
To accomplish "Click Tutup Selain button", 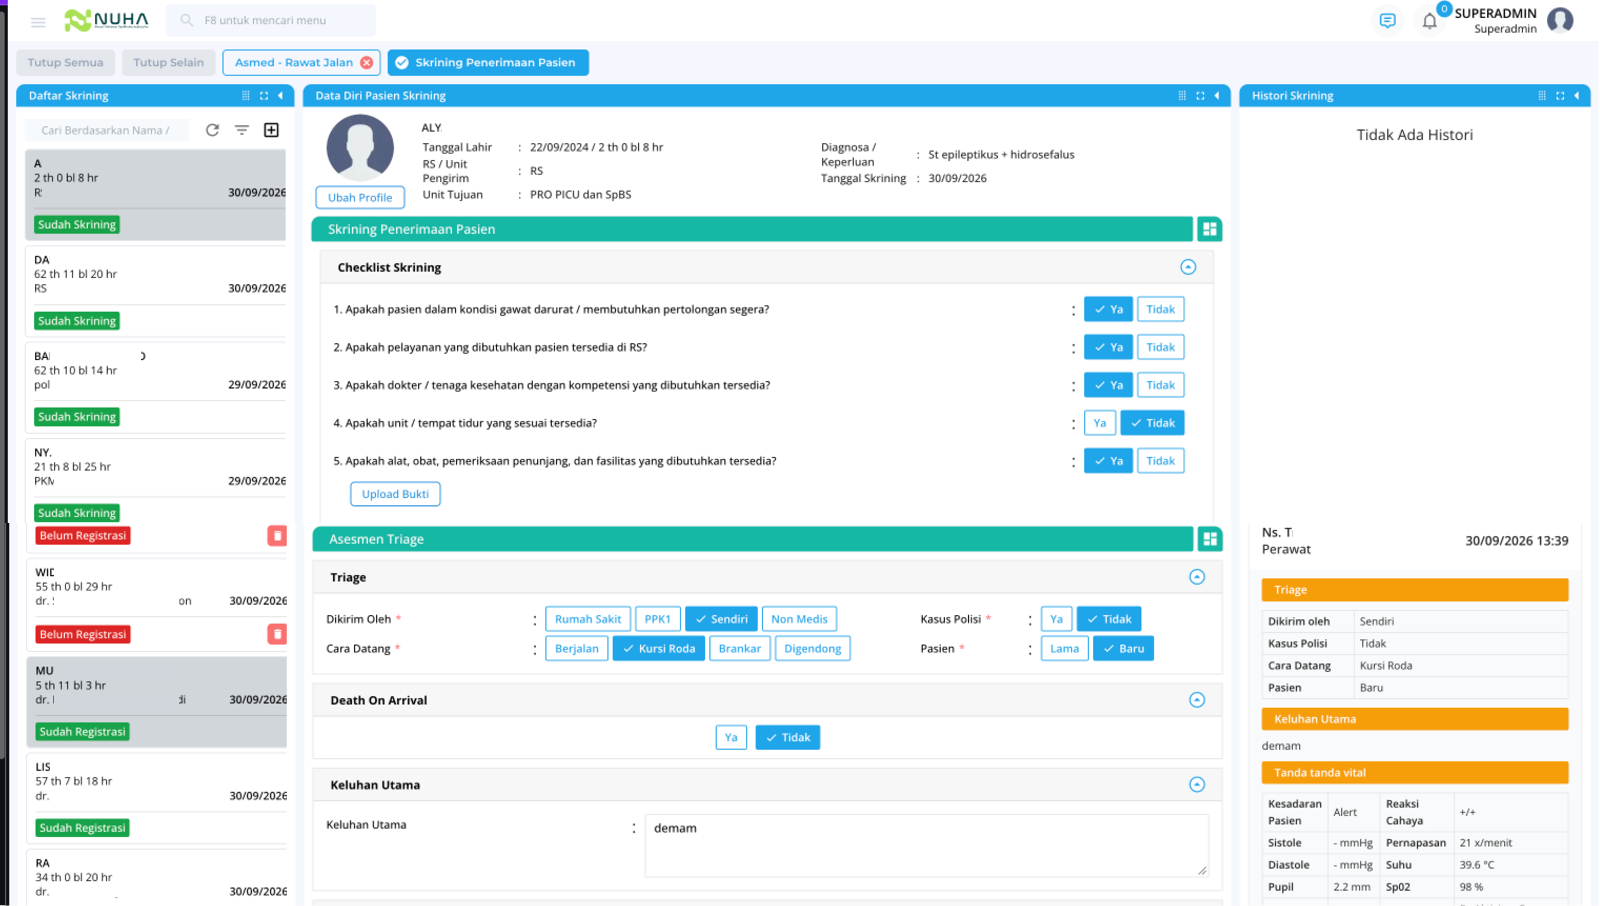I will (x=168, y=62).
